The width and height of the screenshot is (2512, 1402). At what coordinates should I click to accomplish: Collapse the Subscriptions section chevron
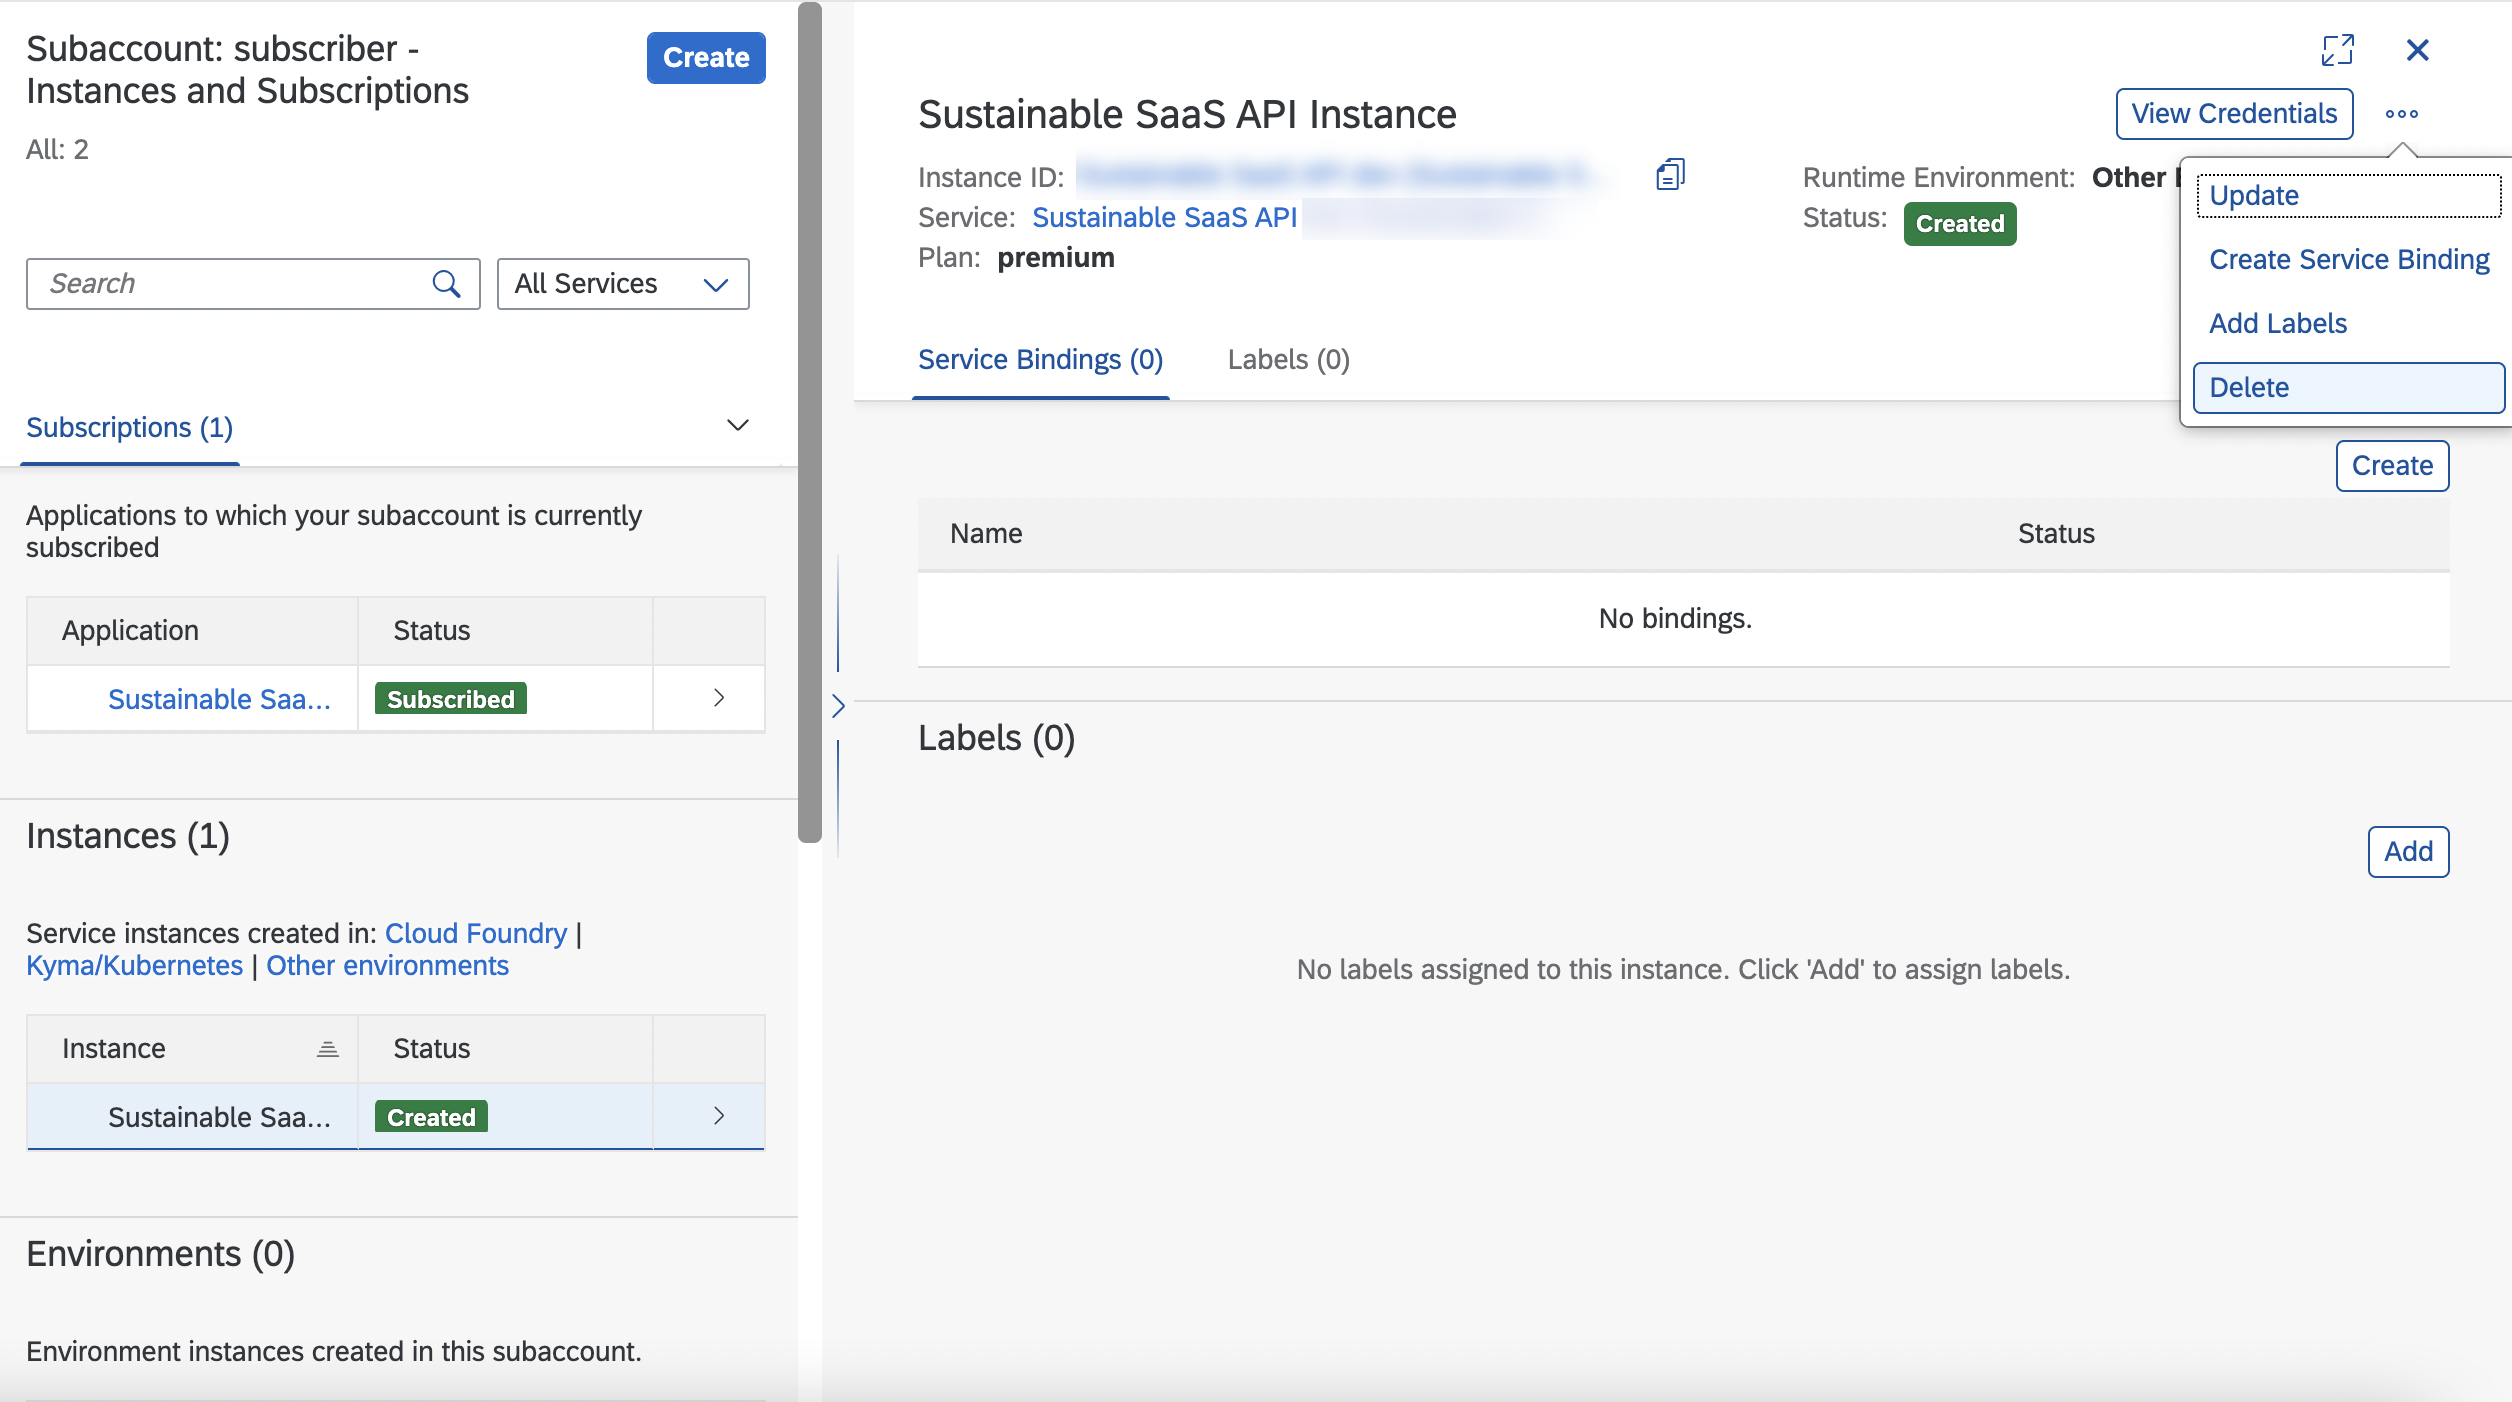(738, 426)
